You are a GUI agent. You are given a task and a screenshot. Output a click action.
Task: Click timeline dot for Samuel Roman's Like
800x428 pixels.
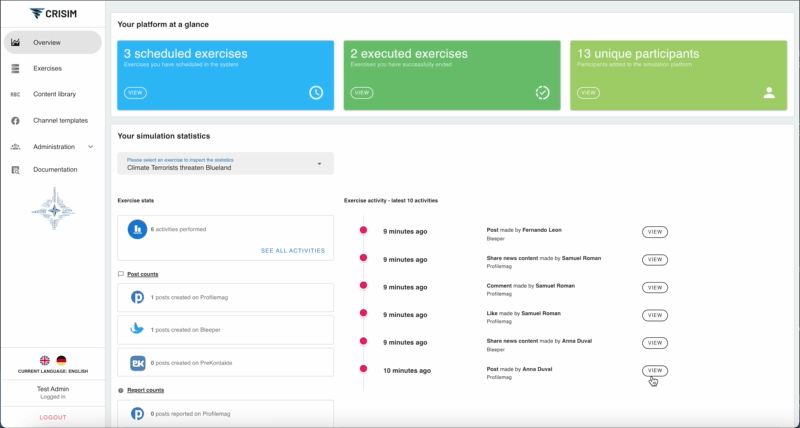[x=363, y=313]
